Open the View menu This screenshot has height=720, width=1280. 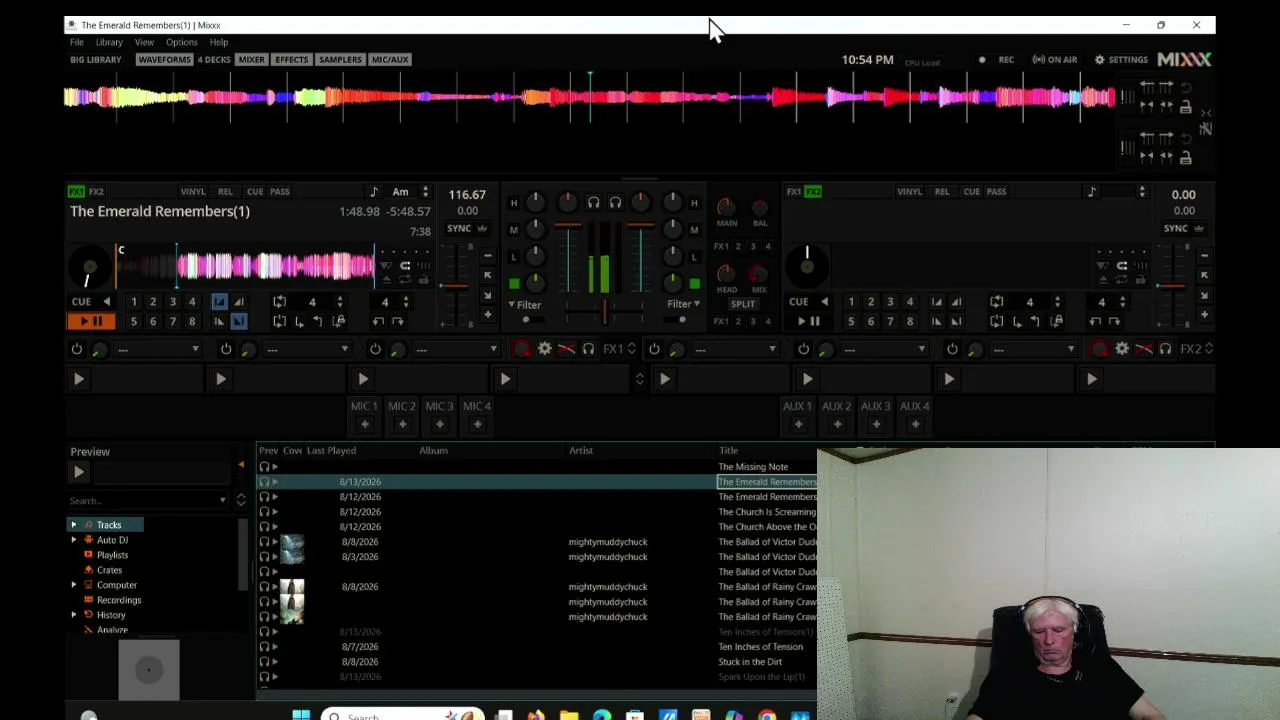(x=144, y=43)
